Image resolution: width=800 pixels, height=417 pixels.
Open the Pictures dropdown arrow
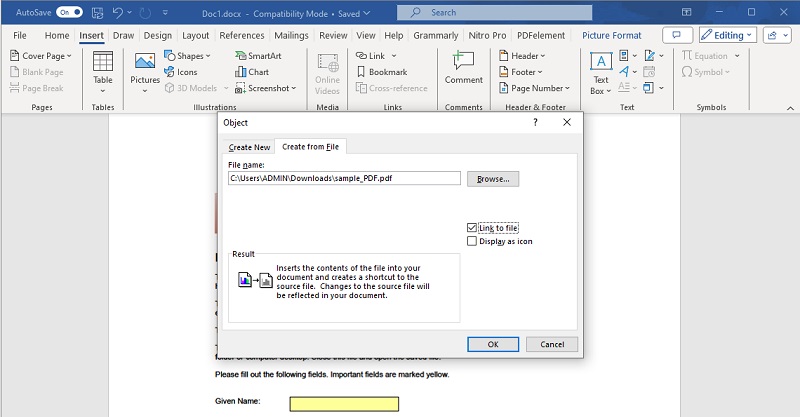pos(145,91)
